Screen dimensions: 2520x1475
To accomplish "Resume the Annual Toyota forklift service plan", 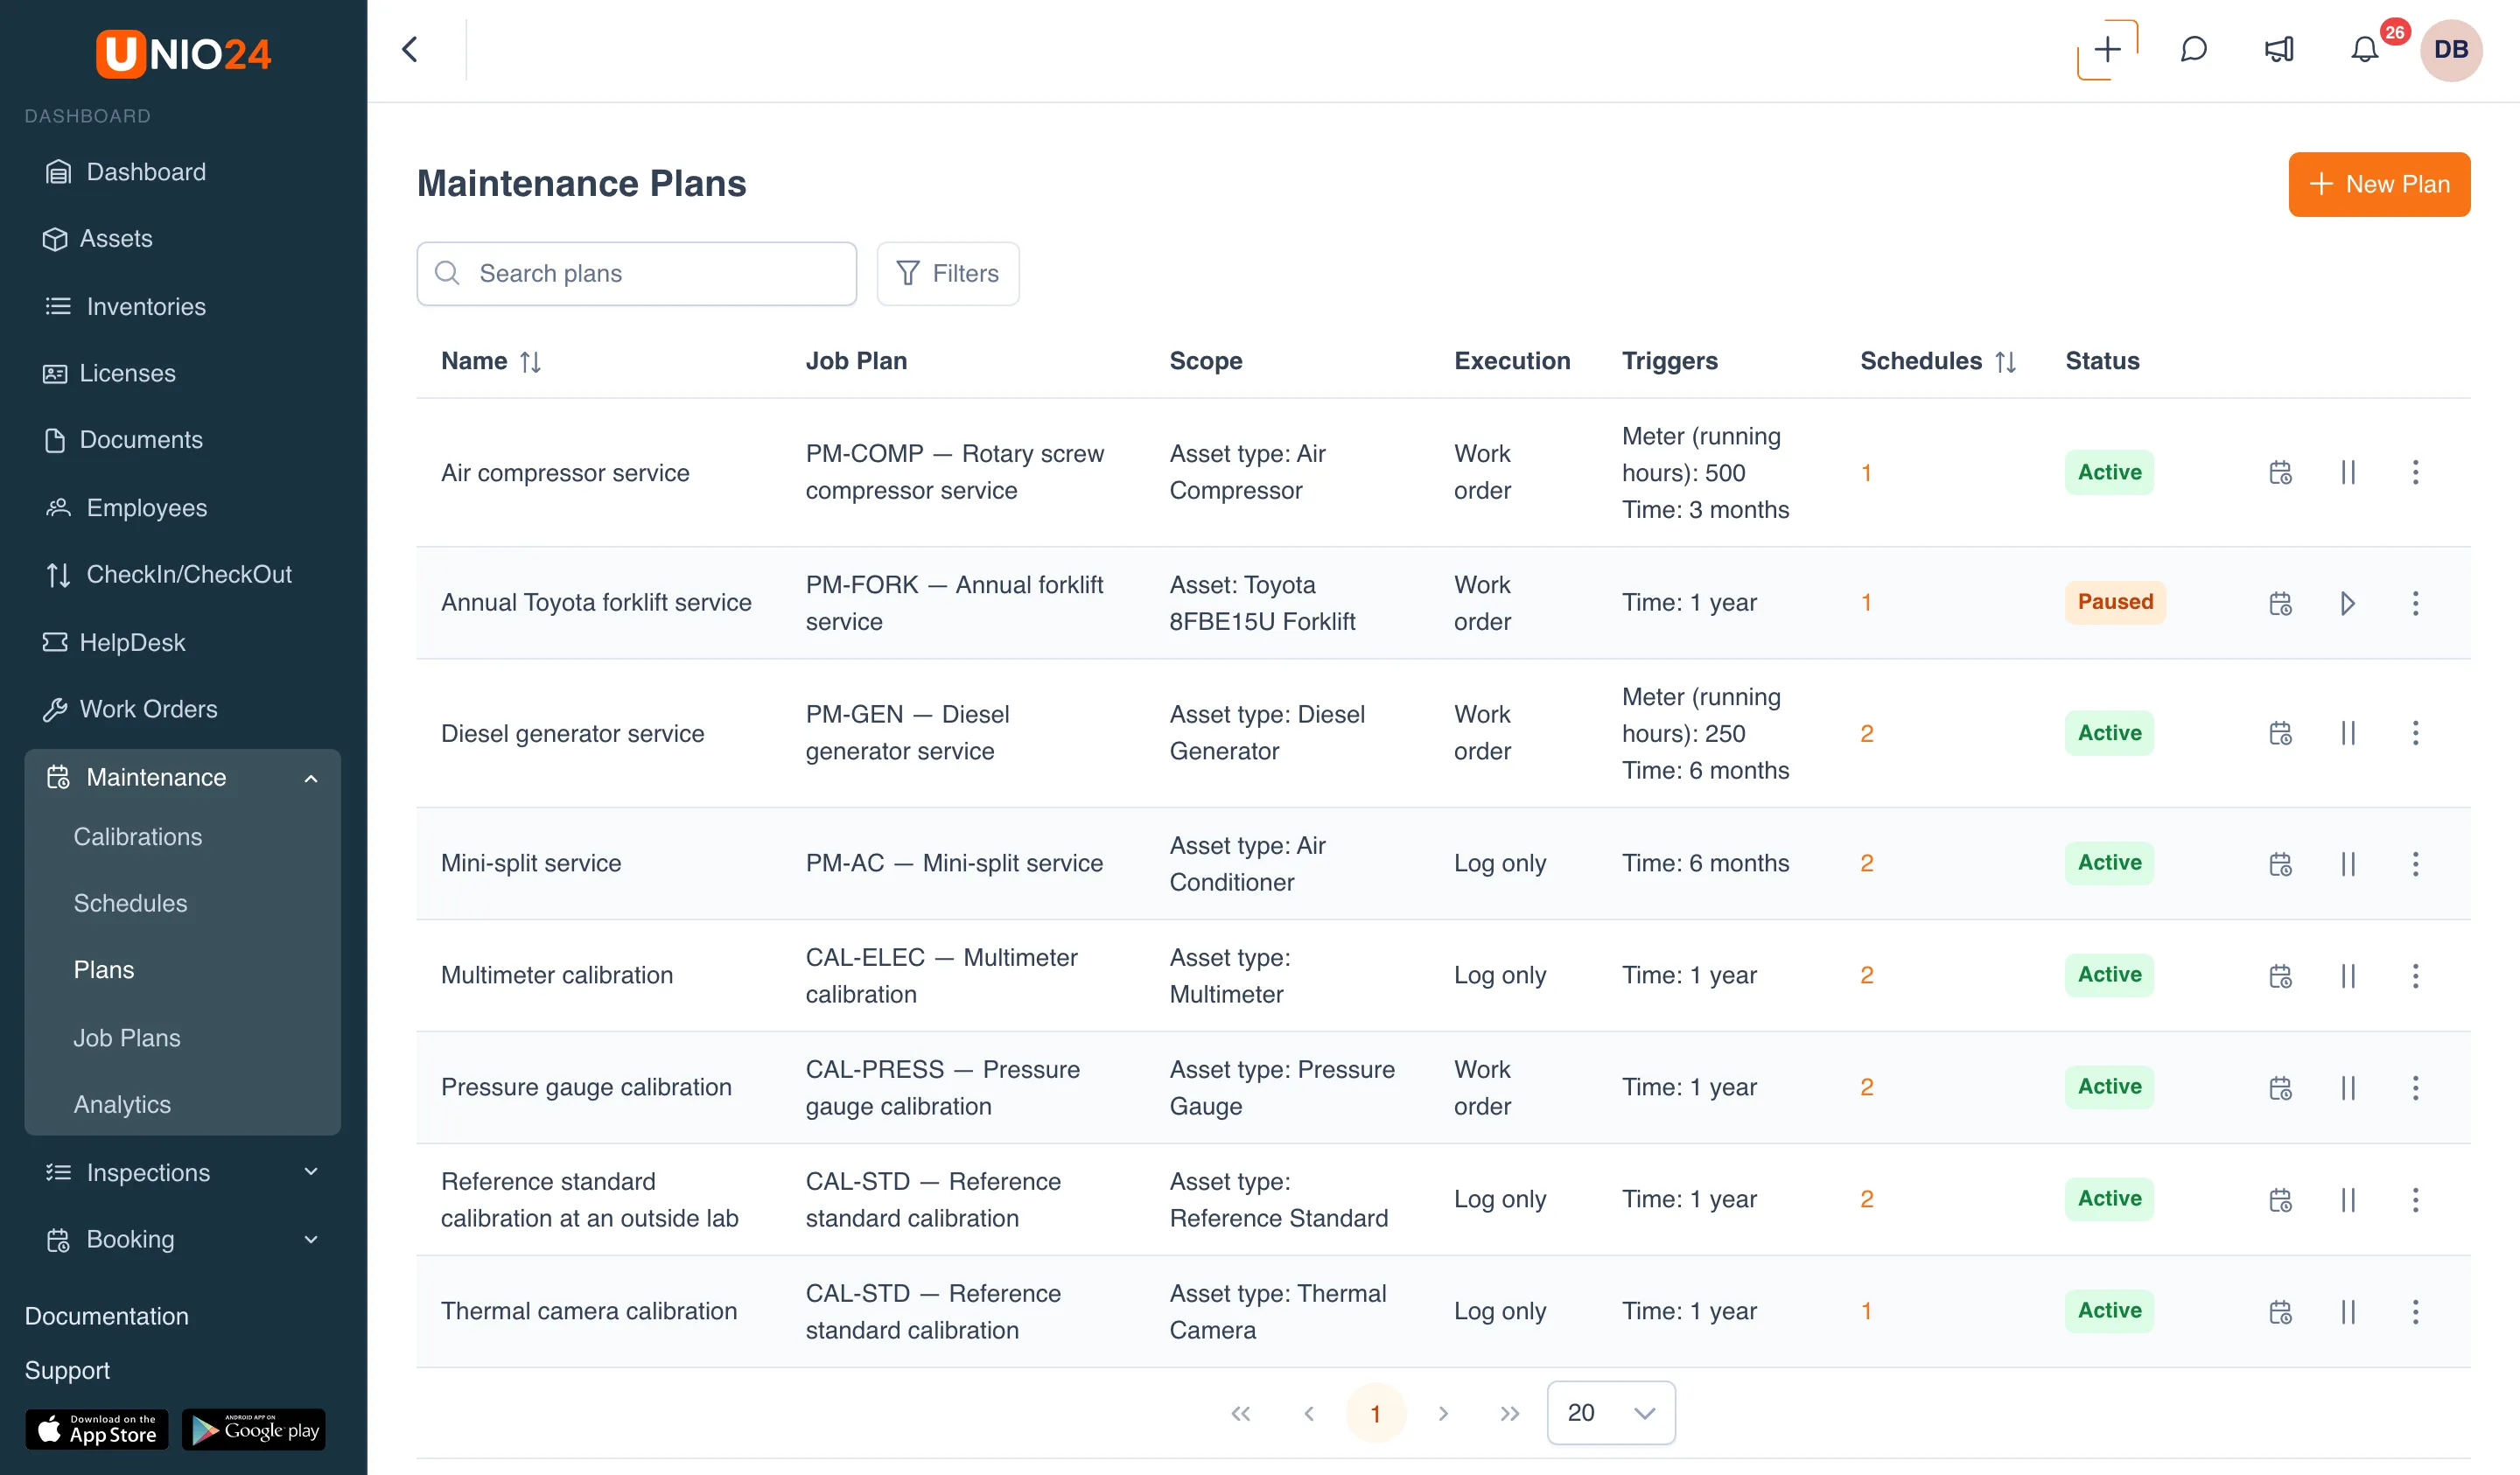I will (x=2348, y=603).
